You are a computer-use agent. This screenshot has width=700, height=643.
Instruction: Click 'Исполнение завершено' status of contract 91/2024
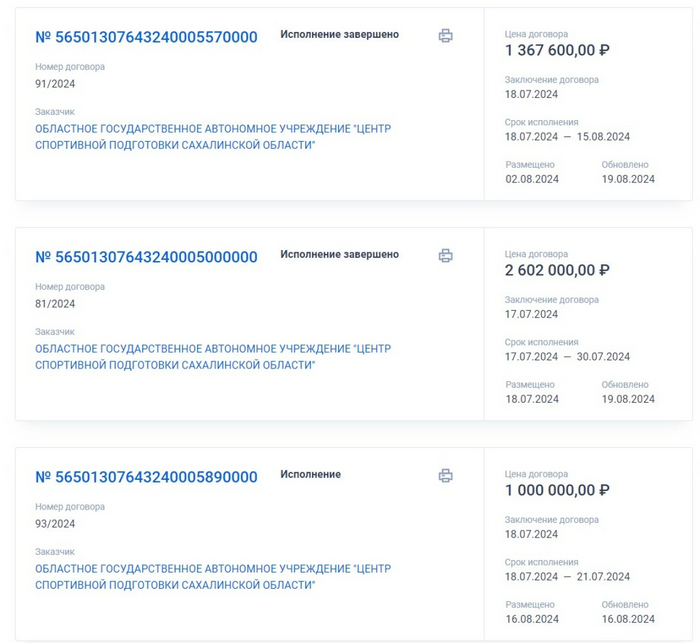pyautogui.click(x=339, y=34)
